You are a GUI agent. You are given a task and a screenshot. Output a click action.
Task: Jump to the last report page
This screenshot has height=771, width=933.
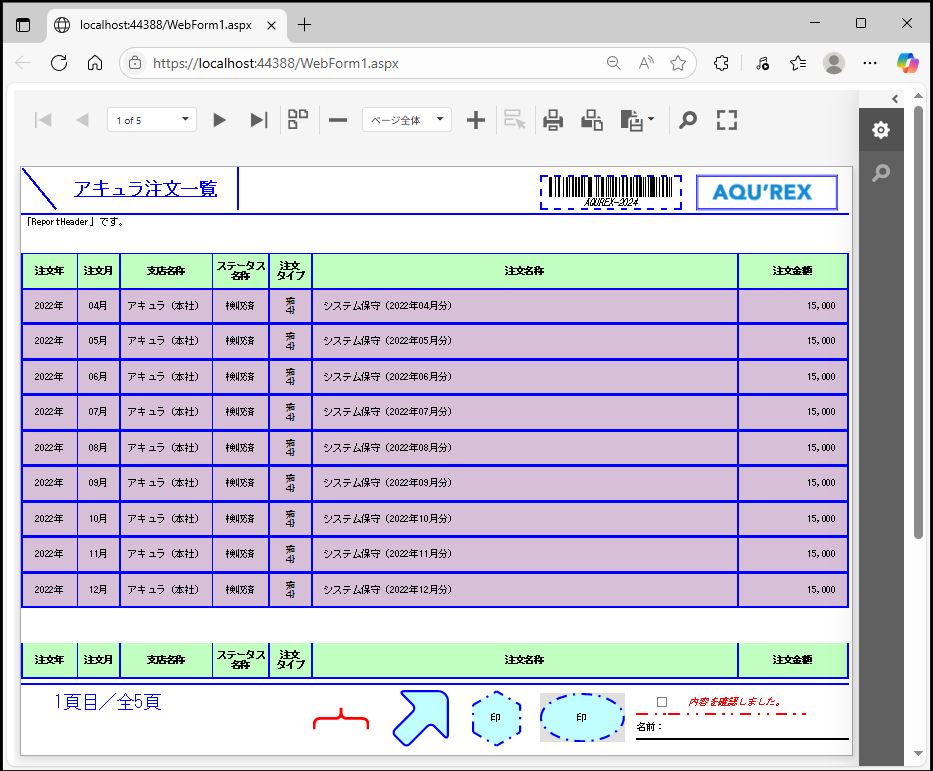tap(258, 120)
